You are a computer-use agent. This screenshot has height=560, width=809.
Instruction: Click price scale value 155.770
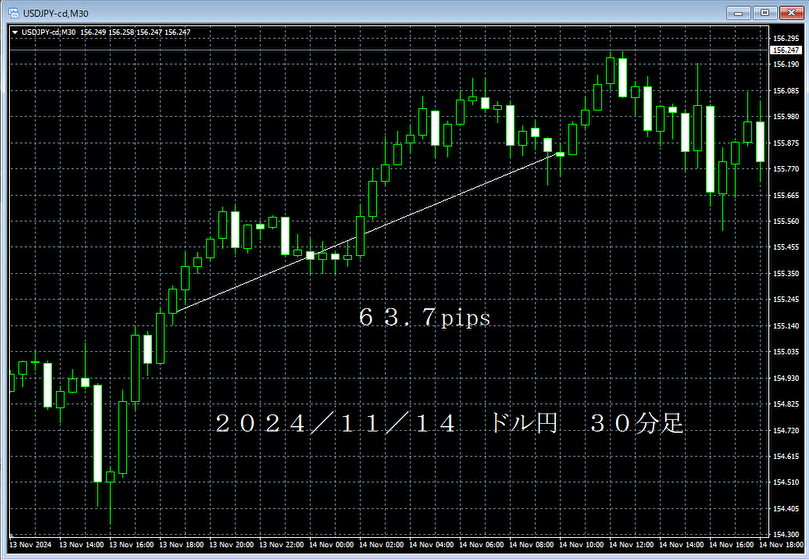pos(786,169)
